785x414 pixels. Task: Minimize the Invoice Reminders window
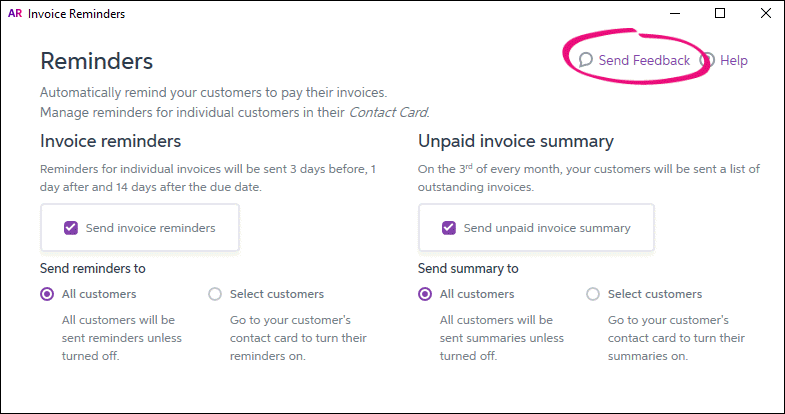coord(672,14)
